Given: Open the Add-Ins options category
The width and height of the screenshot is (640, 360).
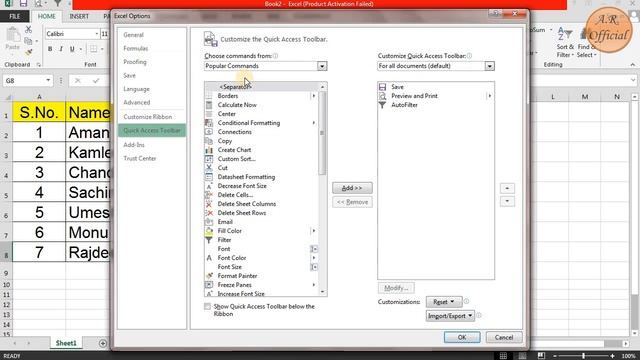Looking at the screenshot, I should point(134,145).
